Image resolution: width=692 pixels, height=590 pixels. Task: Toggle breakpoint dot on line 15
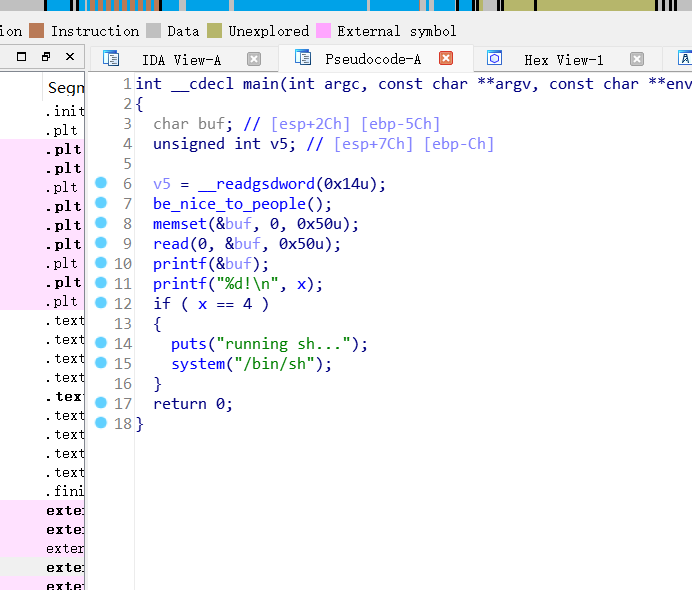click(101, 363)
